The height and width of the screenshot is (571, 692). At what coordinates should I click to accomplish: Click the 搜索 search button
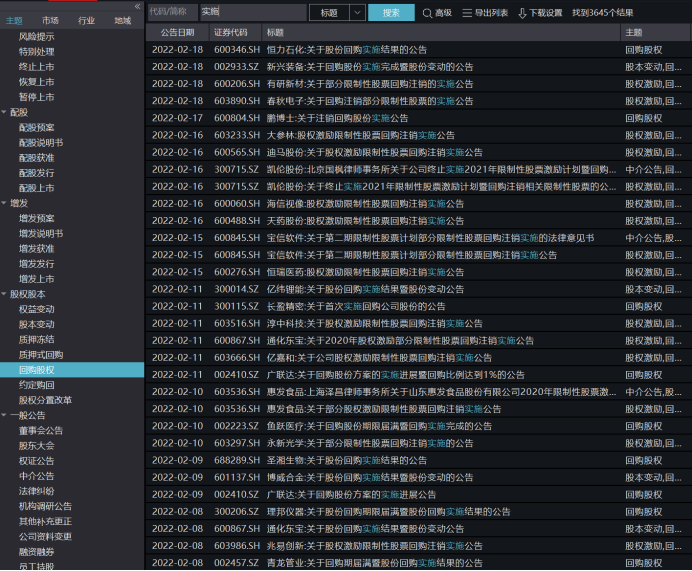391,13
